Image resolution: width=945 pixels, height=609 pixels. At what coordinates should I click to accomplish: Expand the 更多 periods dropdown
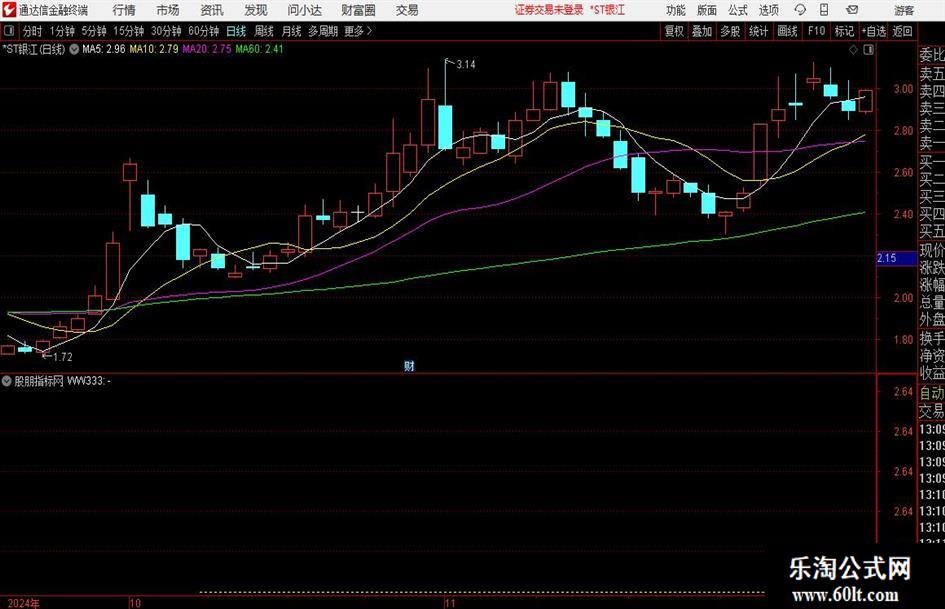coord(358,31)
